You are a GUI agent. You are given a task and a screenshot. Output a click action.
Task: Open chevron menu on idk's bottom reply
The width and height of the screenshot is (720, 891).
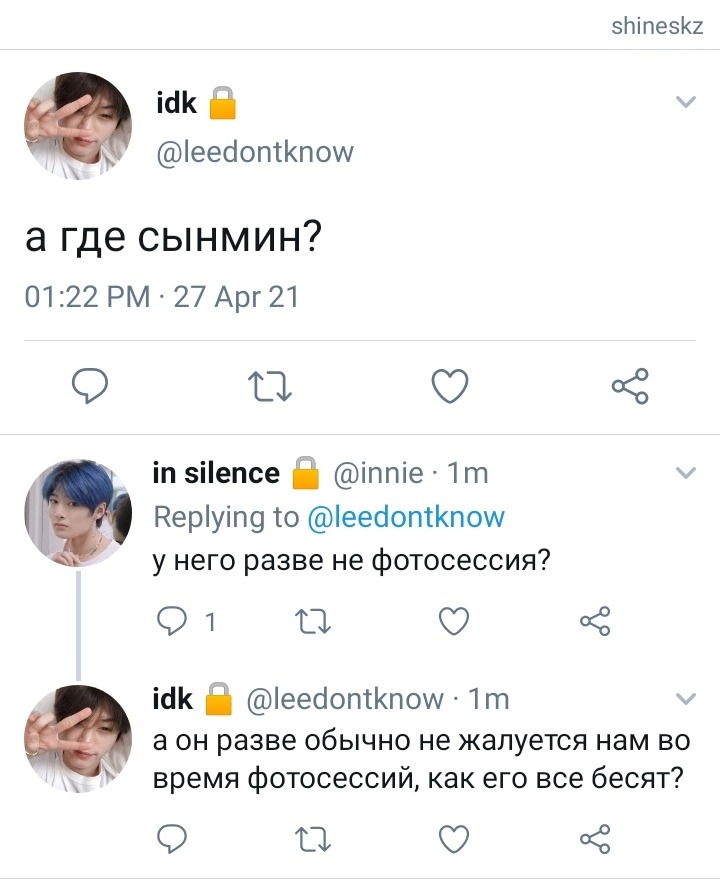pos(686,699)
